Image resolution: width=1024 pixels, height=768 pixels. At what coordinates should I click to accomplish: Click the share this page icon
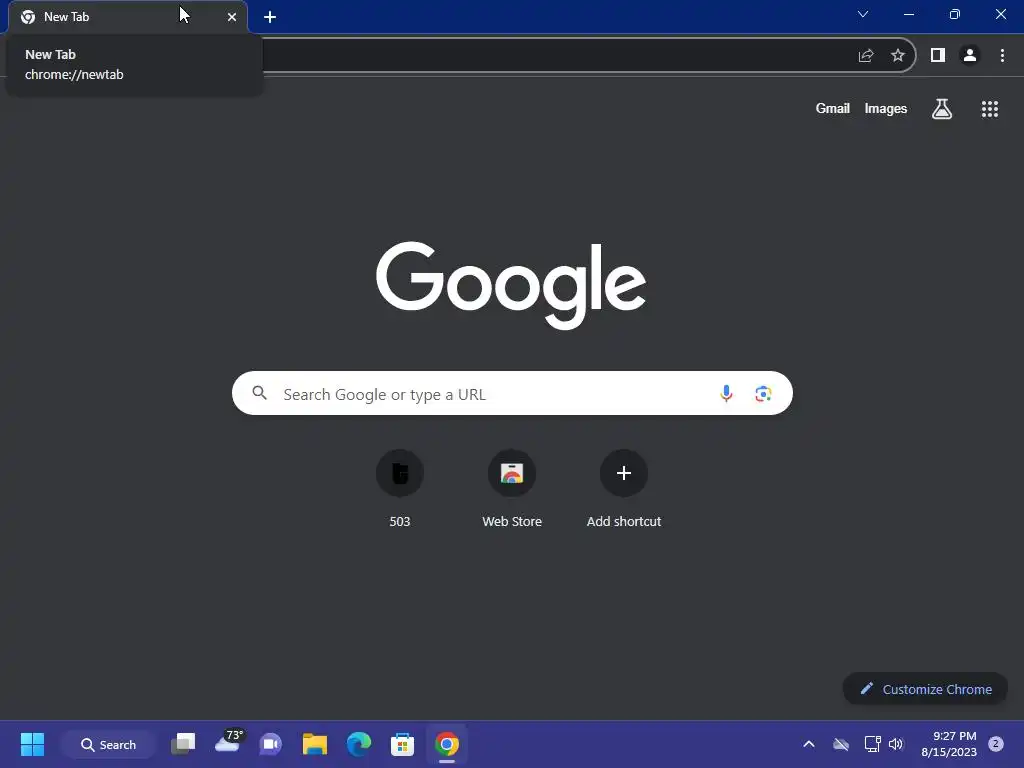point(866,56)
